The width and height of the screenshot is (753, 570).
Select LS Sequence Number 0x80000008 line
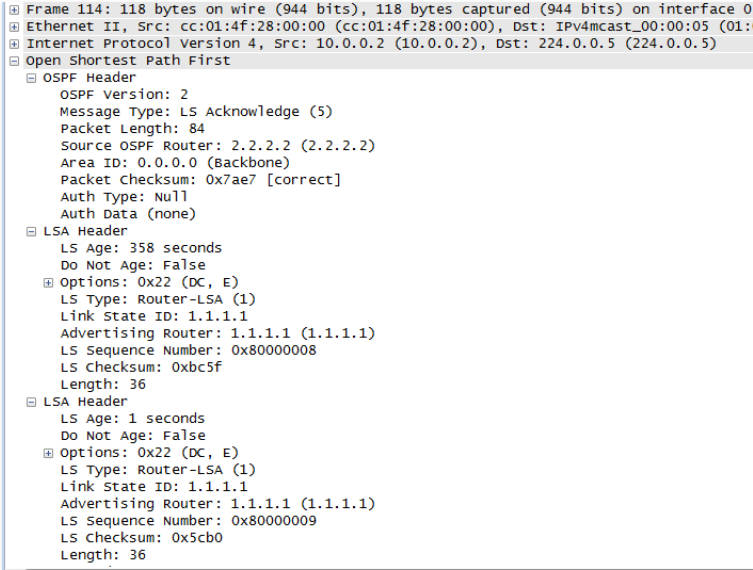188,351
